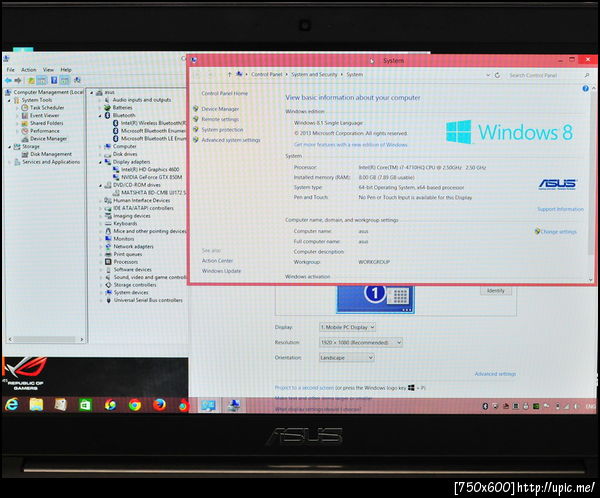This screenshot has width=600, height=498.
Task: Open the Orientation Landscape dropdown
Action: coord(347,358)
